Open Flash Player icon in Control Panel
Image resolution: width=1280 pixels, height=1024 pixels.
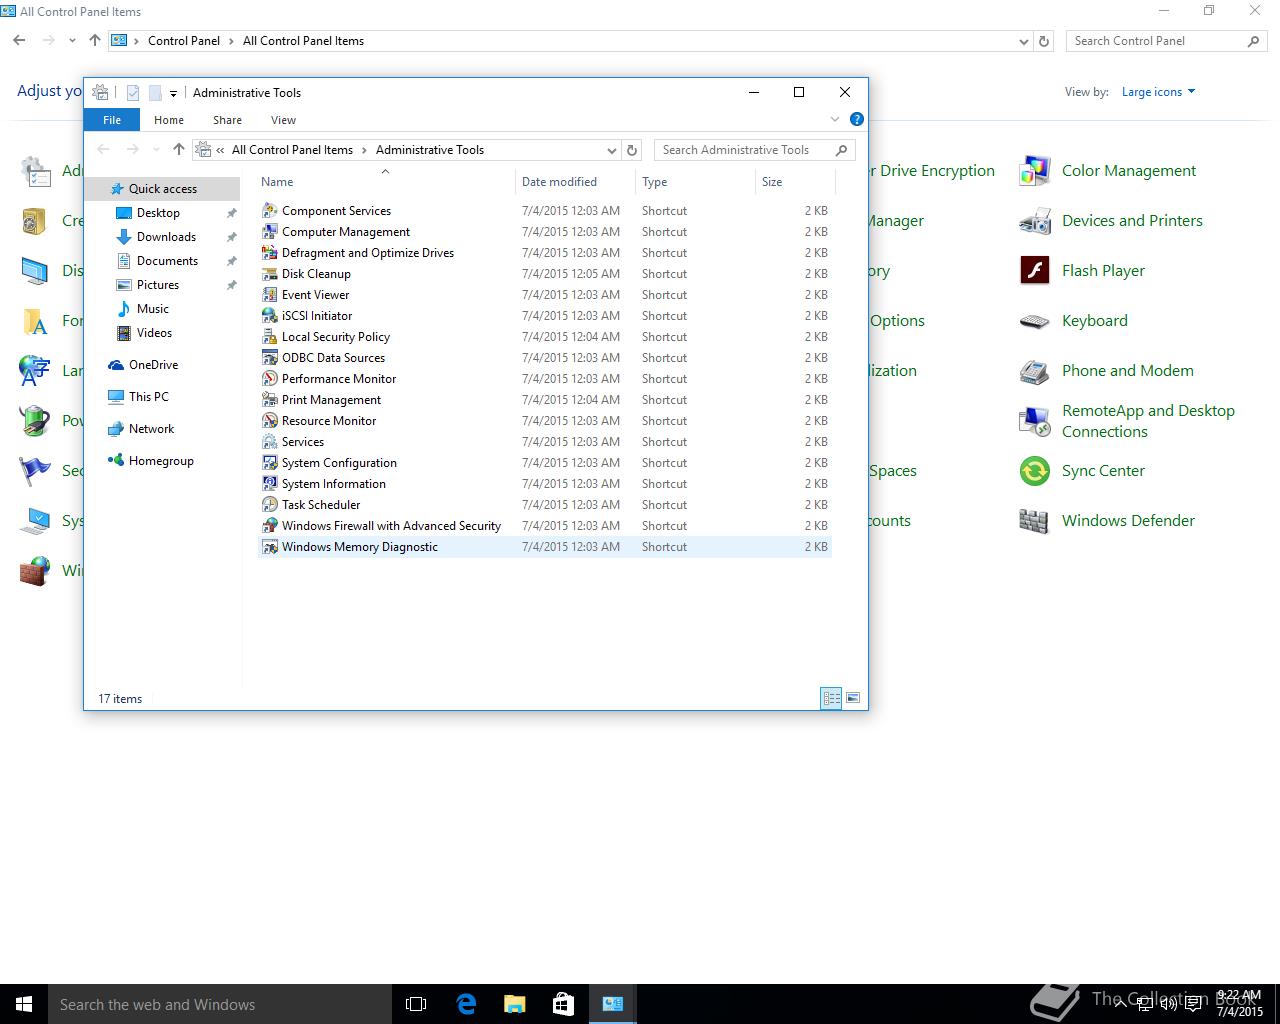[1034, 271]
